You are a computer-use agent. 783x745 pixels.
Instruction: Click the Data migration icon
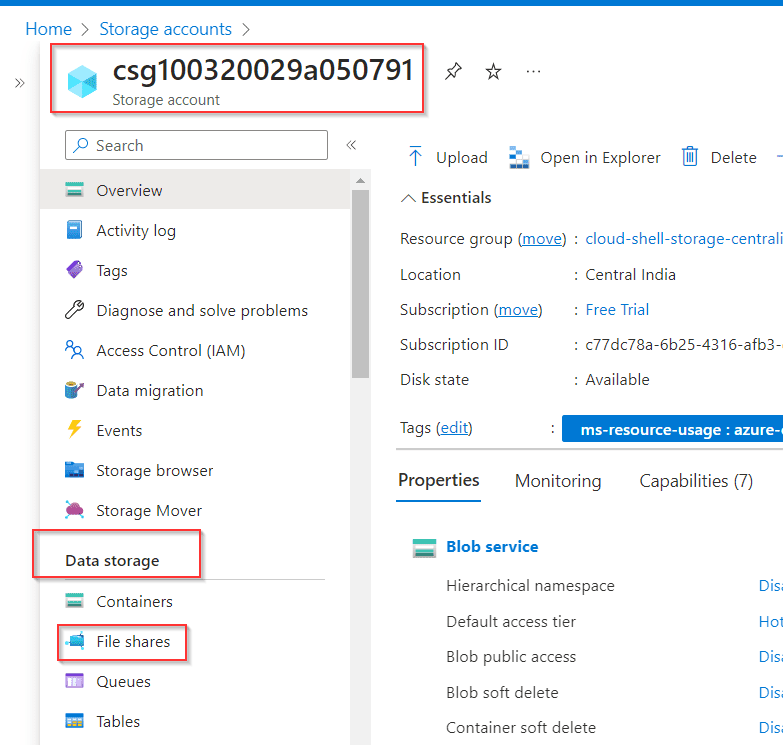point(74,390)
